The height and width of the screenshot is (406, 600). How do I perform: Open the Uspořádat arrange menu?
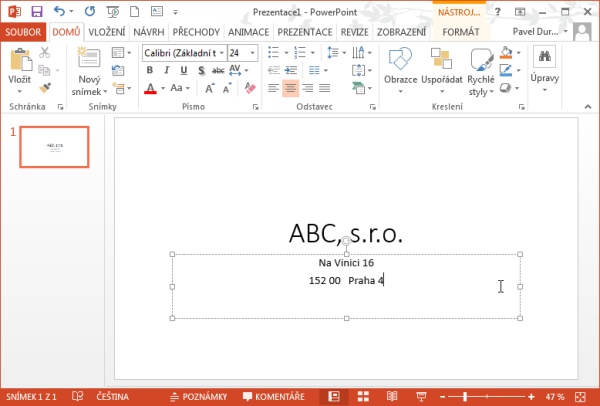[x=442, y=71]
